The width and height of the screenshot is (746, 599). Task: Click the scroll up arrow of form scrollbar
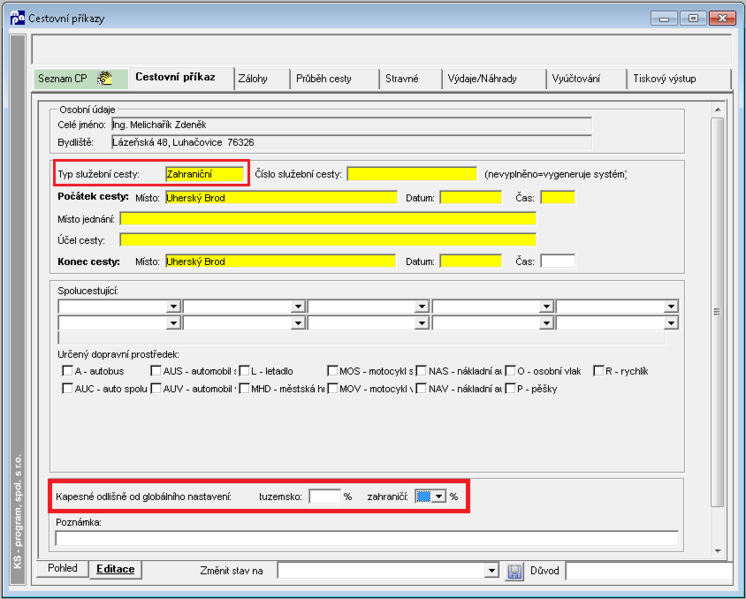[717, 110]
